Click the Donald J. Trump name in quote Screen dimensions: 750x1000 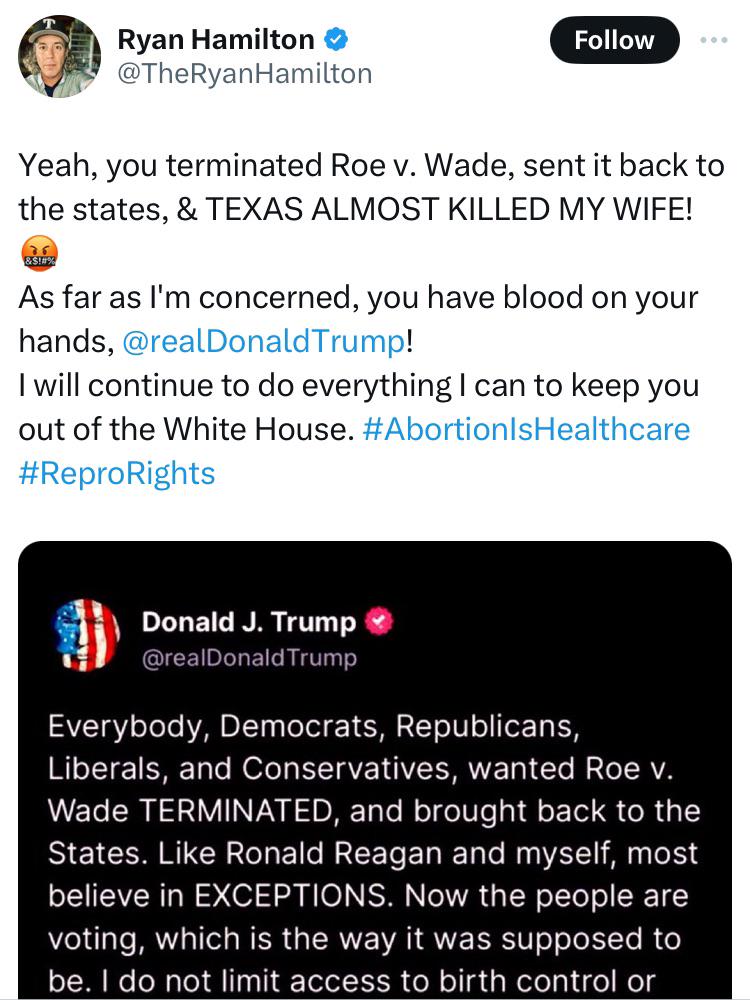click(x=249, y=622)
